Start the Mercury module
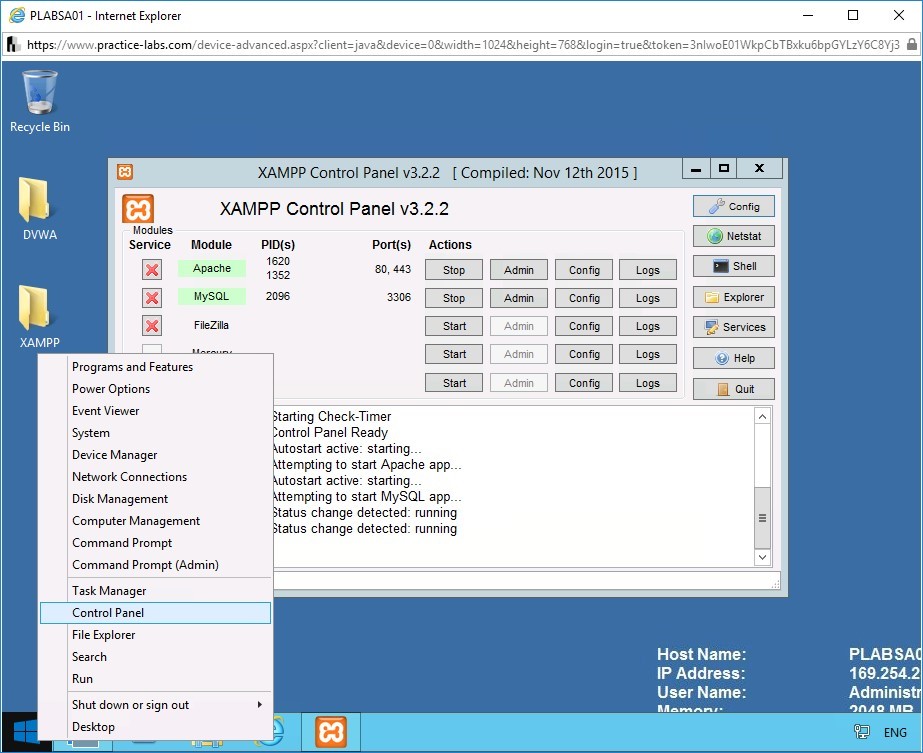923x753 pixels. [x=454, y=354]
